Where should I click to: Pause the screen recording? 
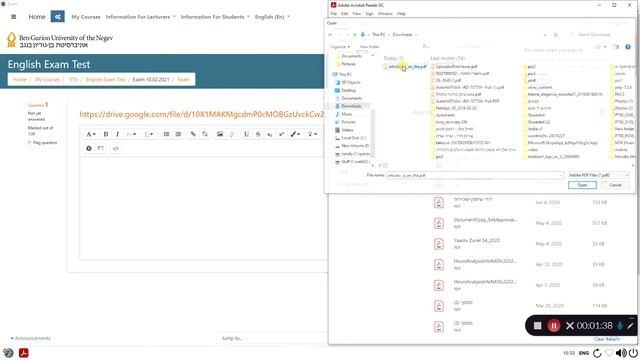[x=553, y=325]
